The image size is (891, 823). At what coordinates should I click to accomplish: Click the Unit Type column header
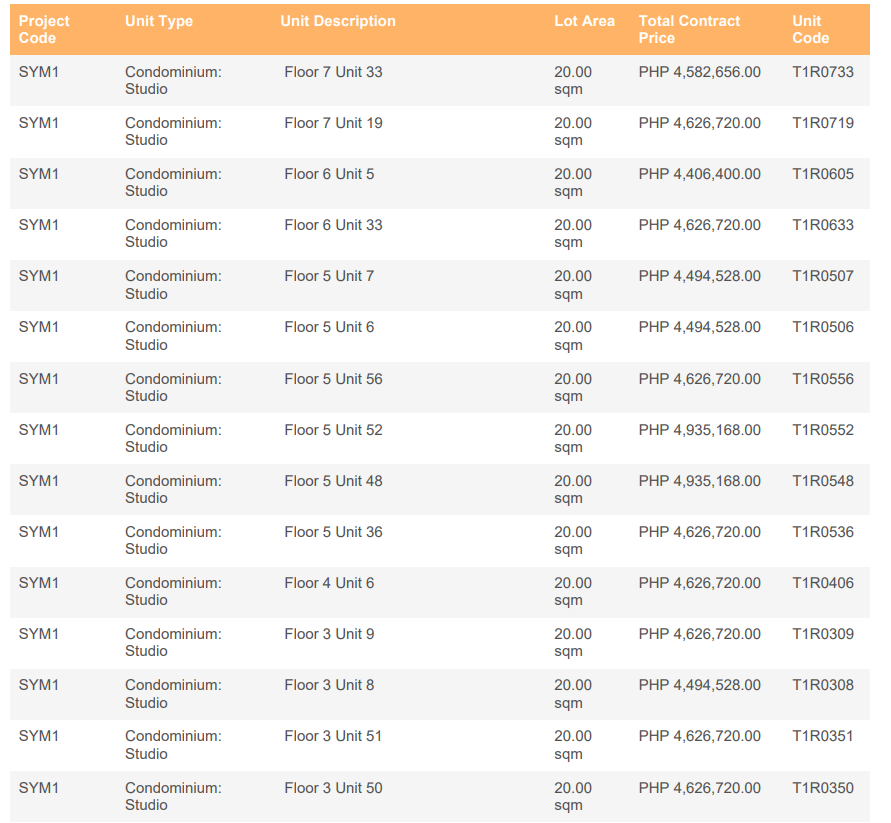point(158,21)
